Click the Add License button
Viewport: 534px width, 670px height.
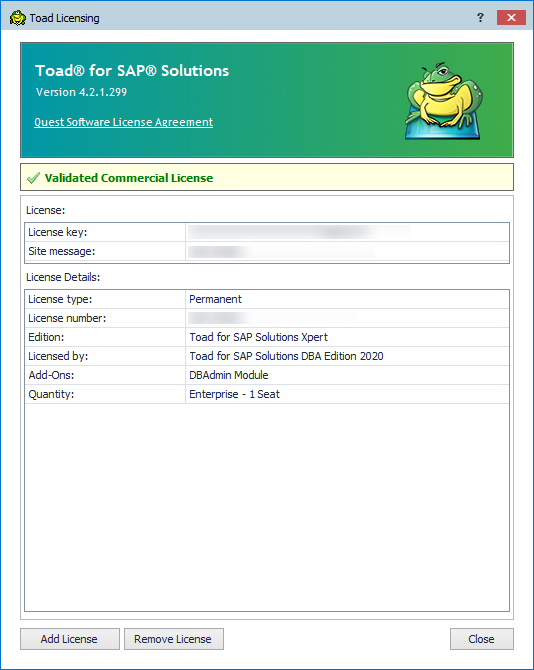(x=70, y=639)
